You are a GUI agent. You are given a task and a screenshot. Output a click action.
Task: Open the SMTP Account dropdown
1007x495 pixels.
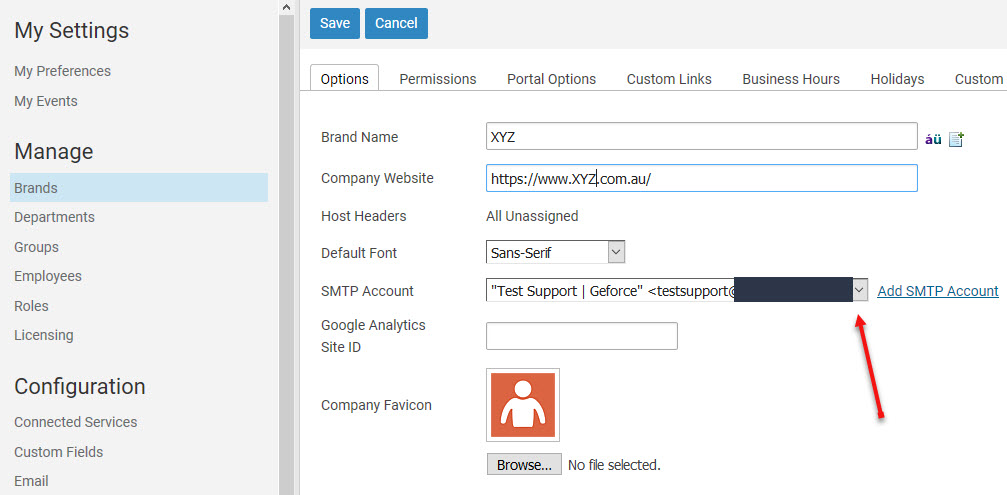[x=859, y=290]
